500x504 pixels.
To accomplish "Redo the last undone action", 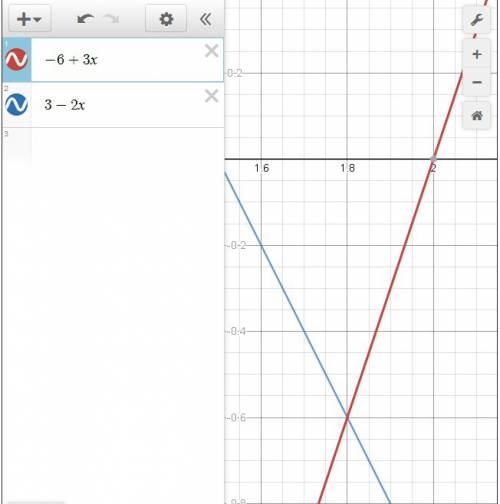I will (112, 19).
